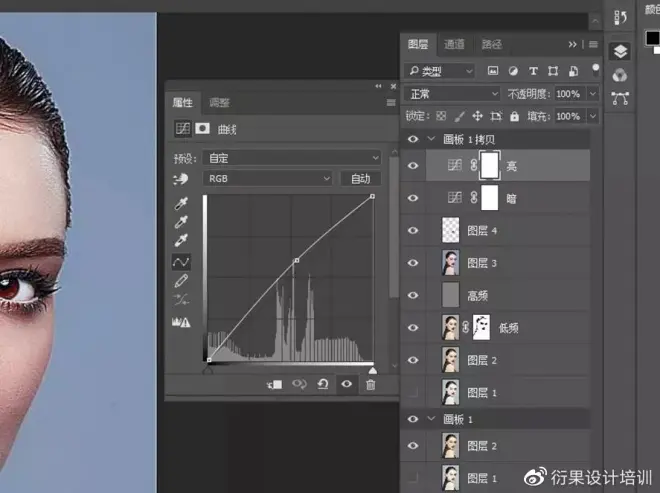Lock position move icon
The height and width of the screenshot is (493, 660).
click(x=477, y=116)
